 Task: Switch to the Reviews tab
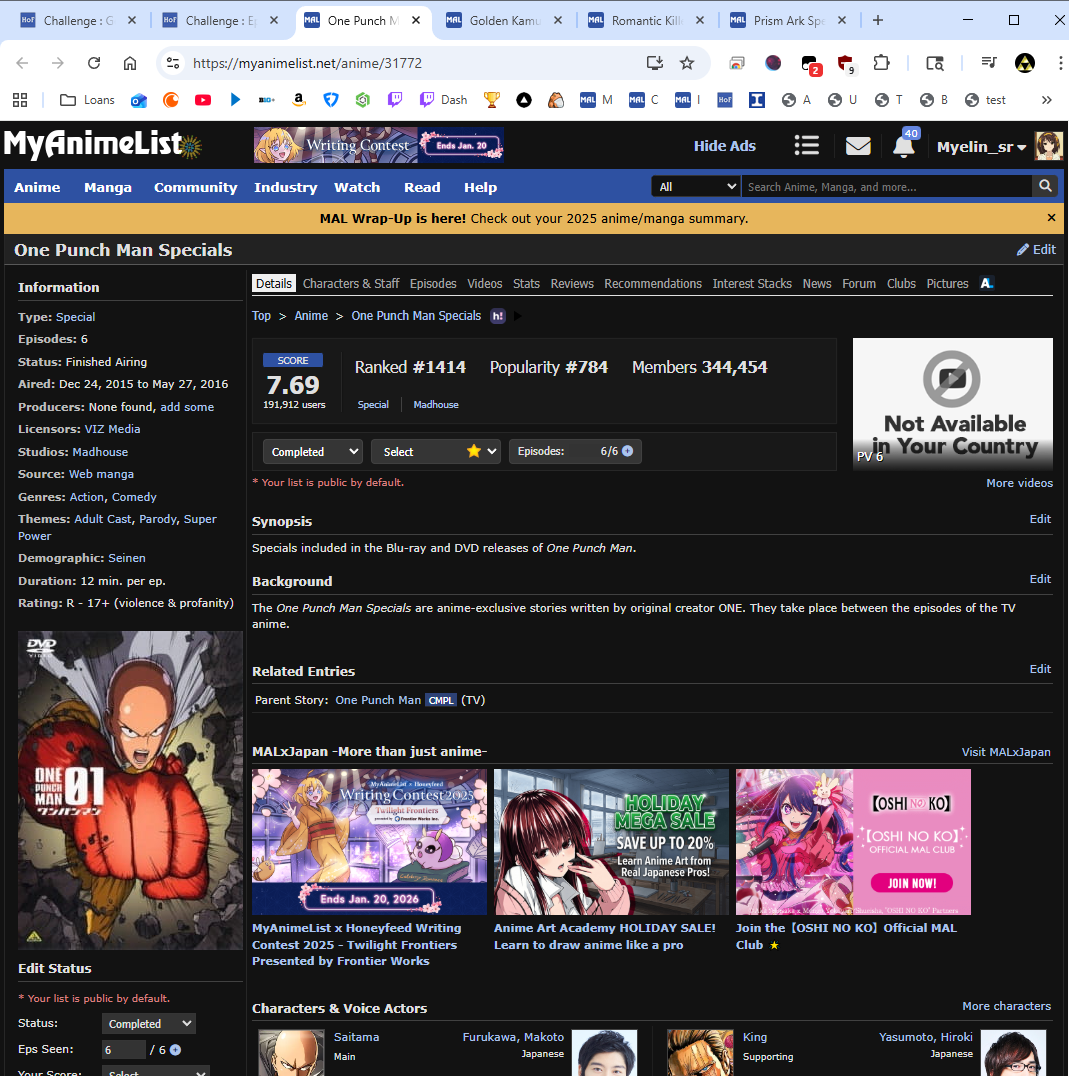click(572, 283)
